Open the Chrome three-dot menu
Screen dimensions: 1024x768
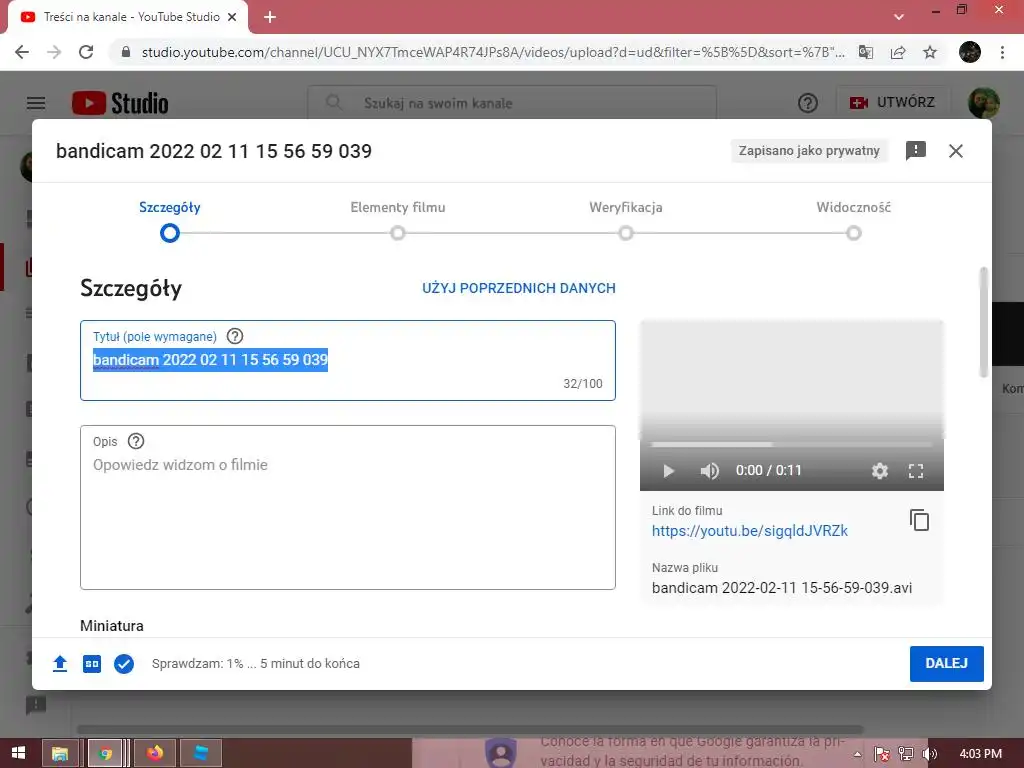click(x=1002, y=52)
